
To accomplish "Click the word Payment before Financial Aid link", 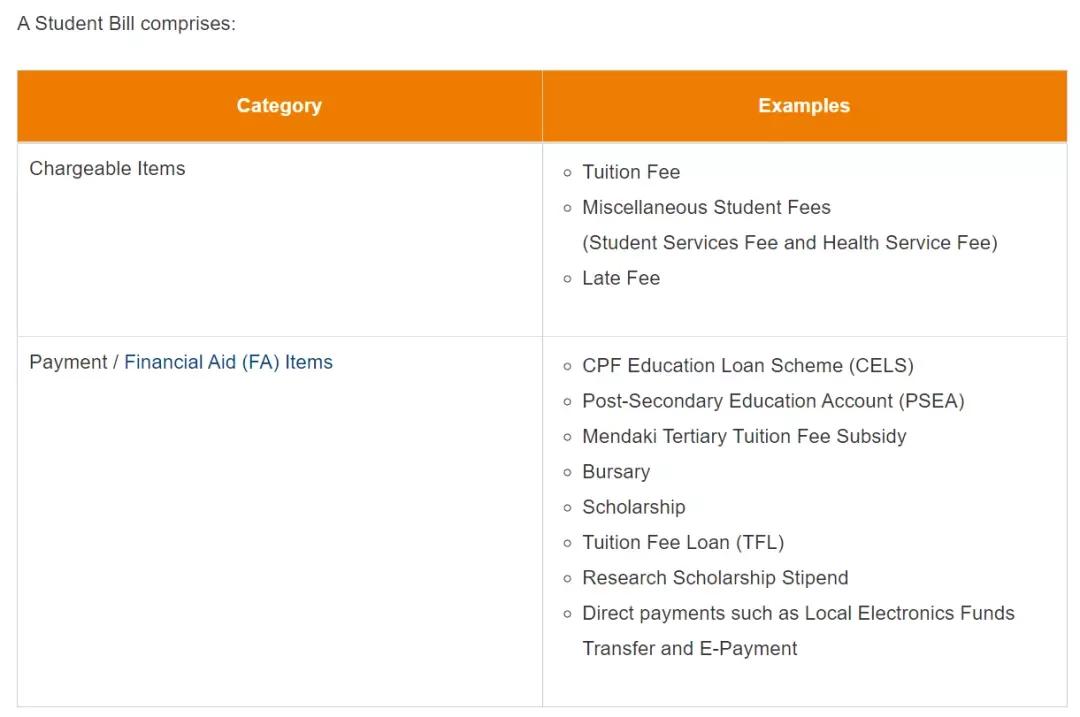I will coord(68,362).
